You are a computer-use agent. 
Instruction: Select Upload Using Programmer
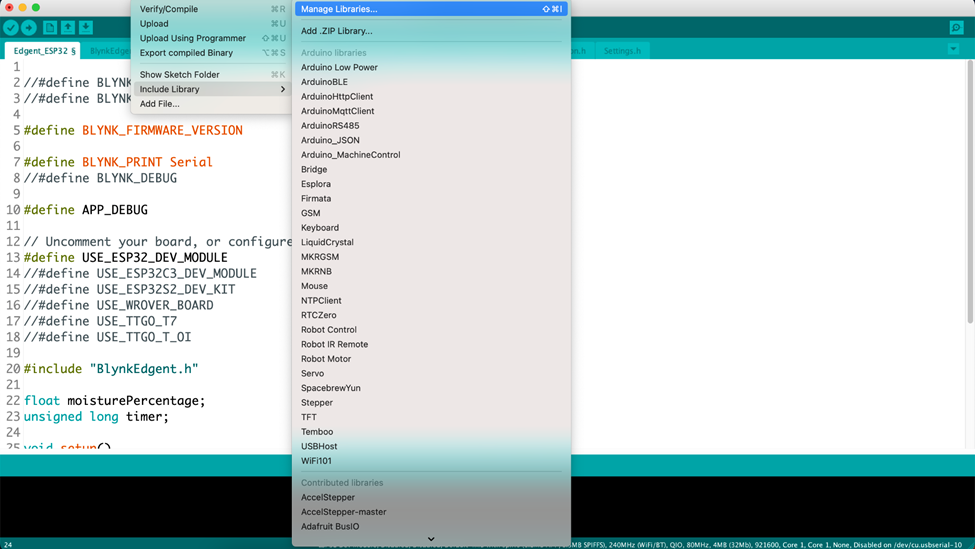click(x=211, y=39)
